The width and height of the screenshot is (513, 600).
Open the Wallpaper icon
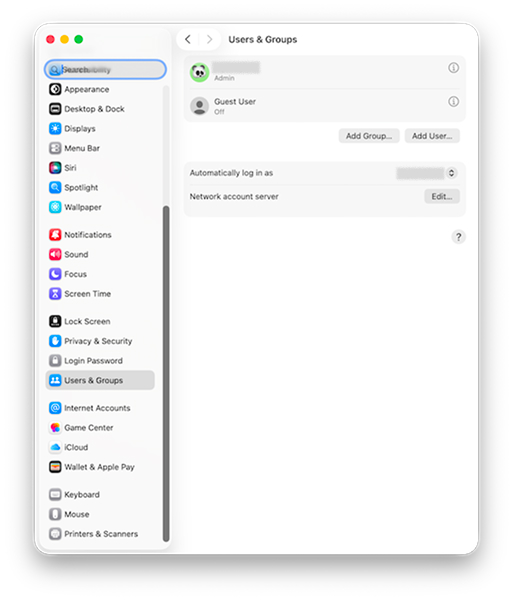55,207
